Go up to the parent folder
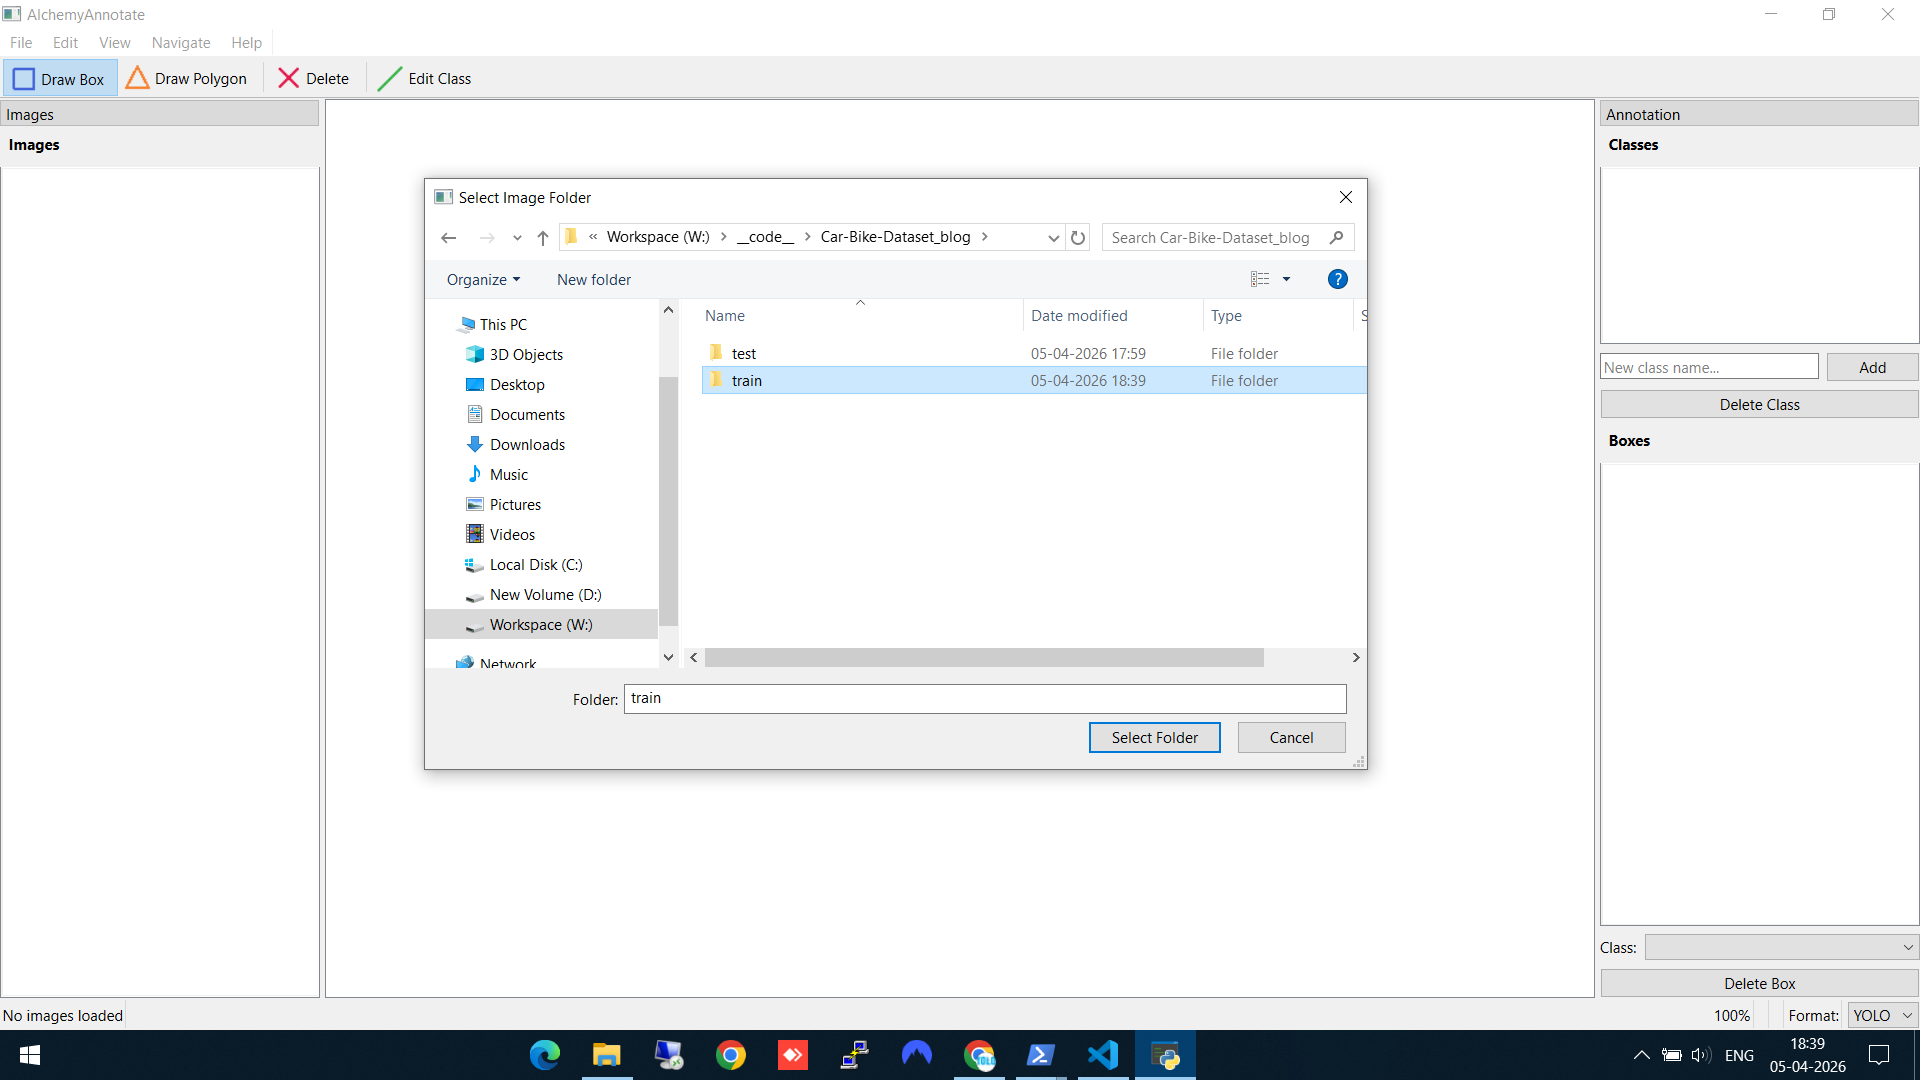Viewport: 1920px width, 1080px height. 542,237
